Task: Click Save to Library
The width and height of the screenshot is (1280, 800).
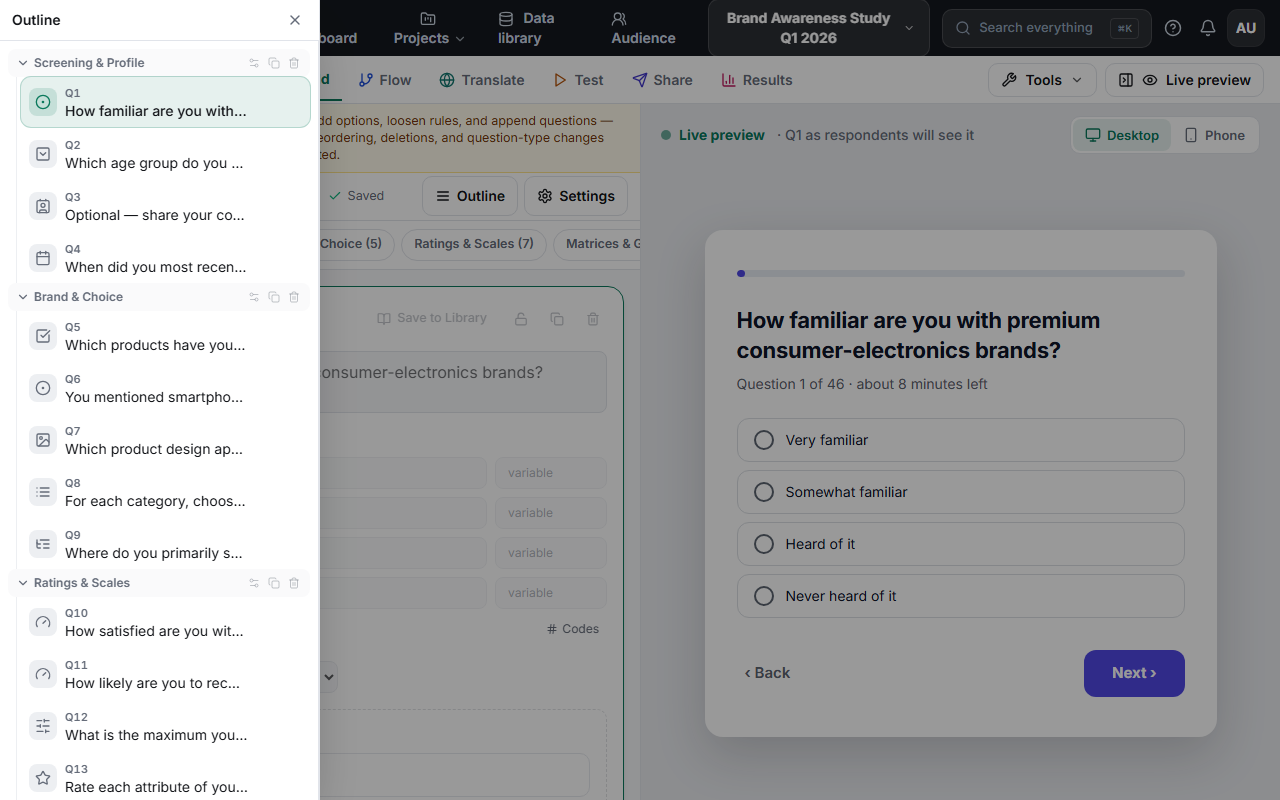Action: (432, 318)
